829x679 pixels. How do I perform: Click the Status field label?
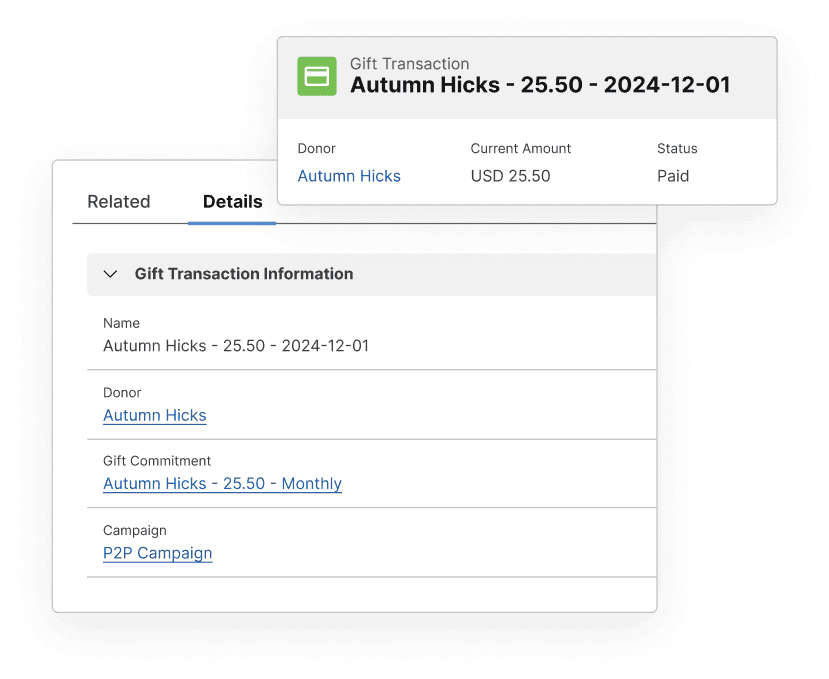677,149
